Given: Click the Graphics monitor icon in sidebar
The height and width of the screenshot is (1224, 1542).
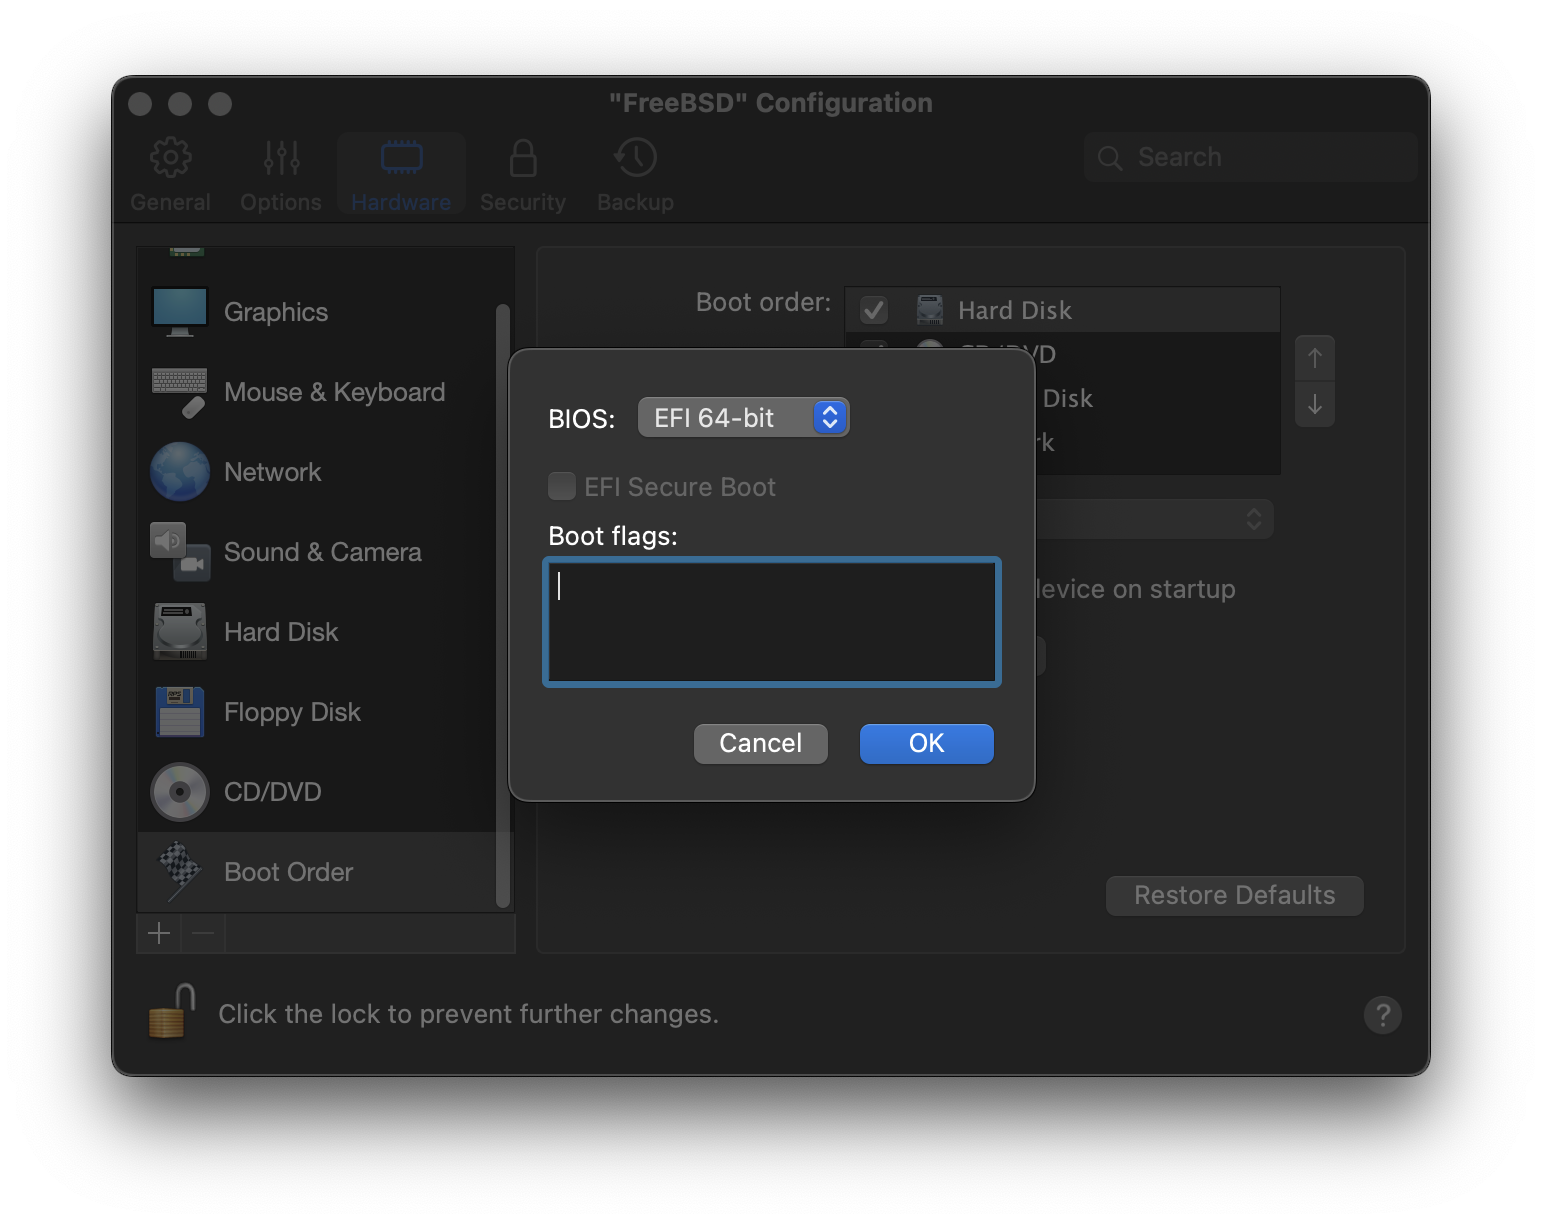Looking at the screenshot, I should [180, 312].
